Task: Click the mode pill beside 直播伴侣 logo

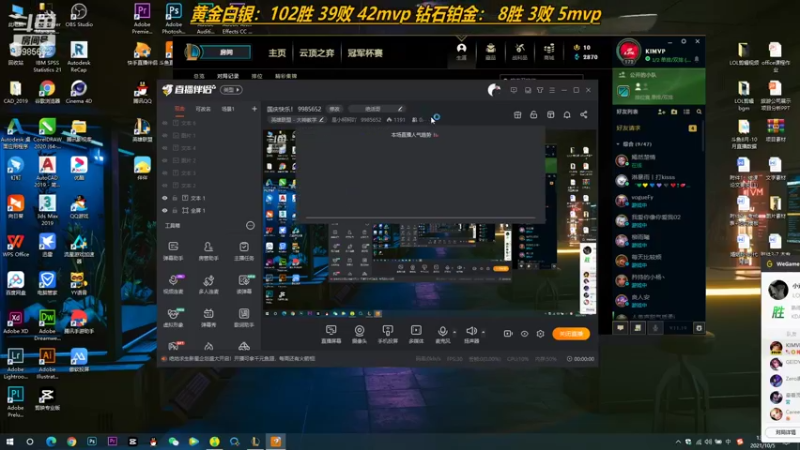Action: 231,90
